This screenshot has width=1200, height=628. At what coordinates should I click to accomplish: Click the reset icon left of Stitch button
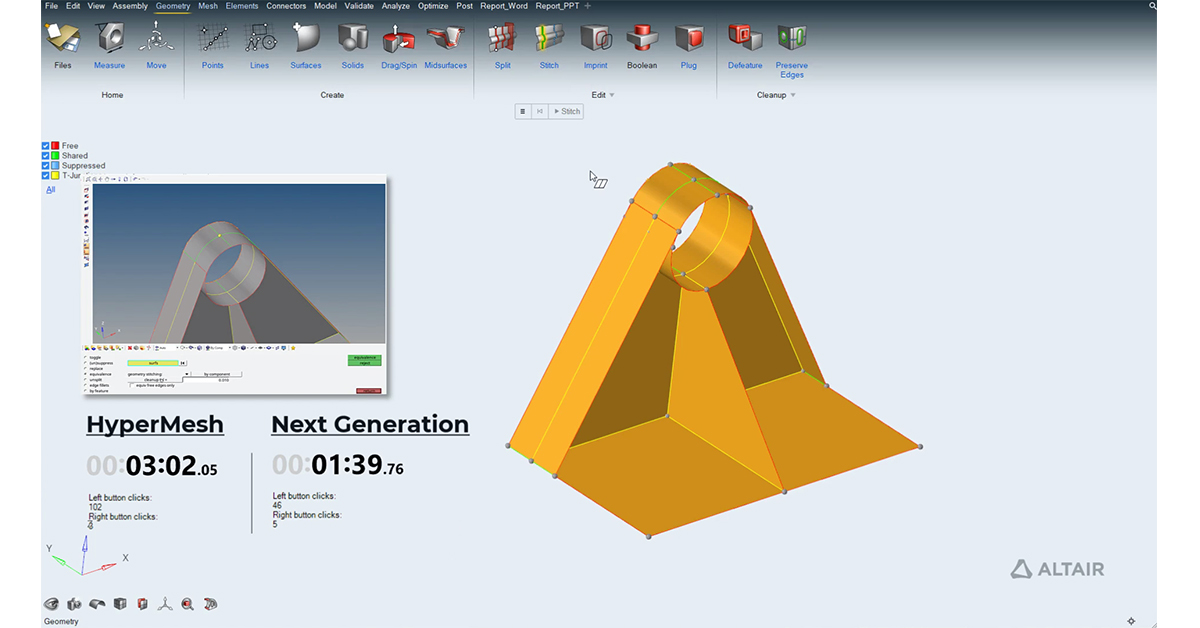point(539,111)
